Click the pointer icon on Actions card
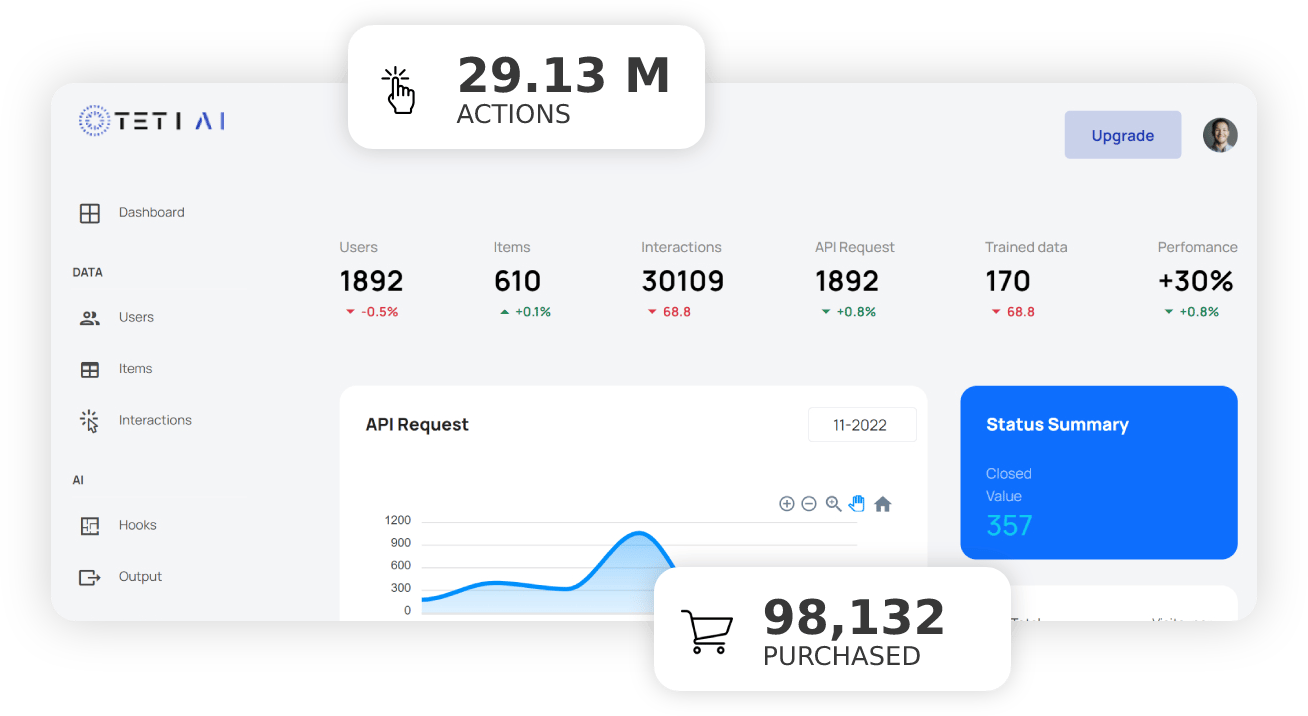 (398, 91)
